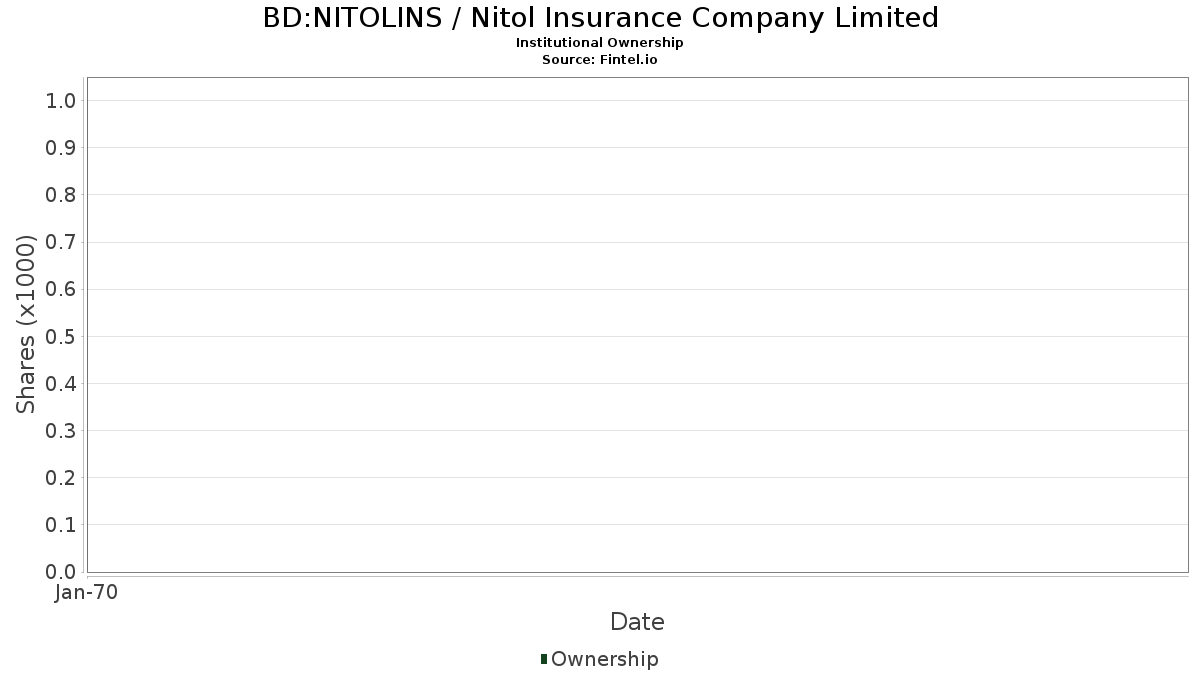Toggle the Ownership series legend label
The image size is (1200, 675).
pos(604,659)
